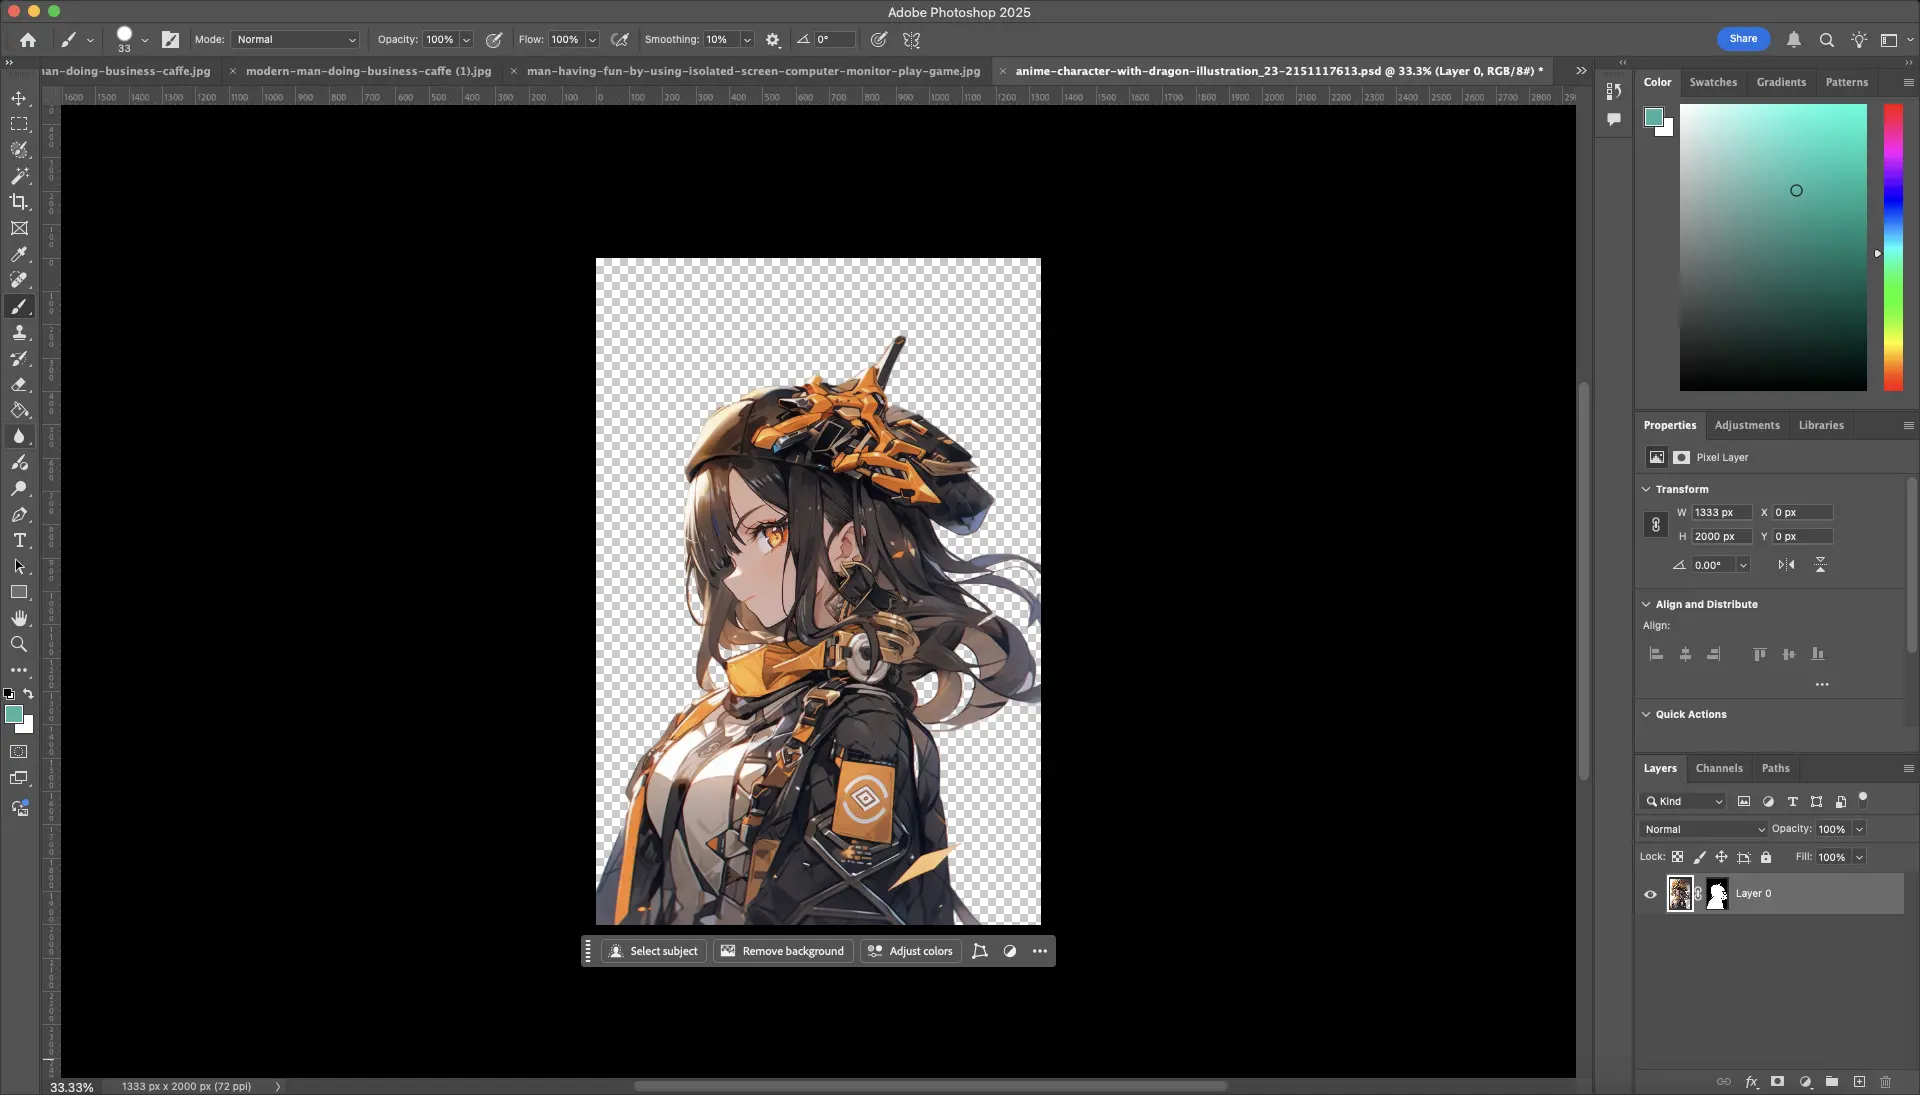Select the Crop tool
This screenshot has height=1095, width=1920.
tap(20, 202)
